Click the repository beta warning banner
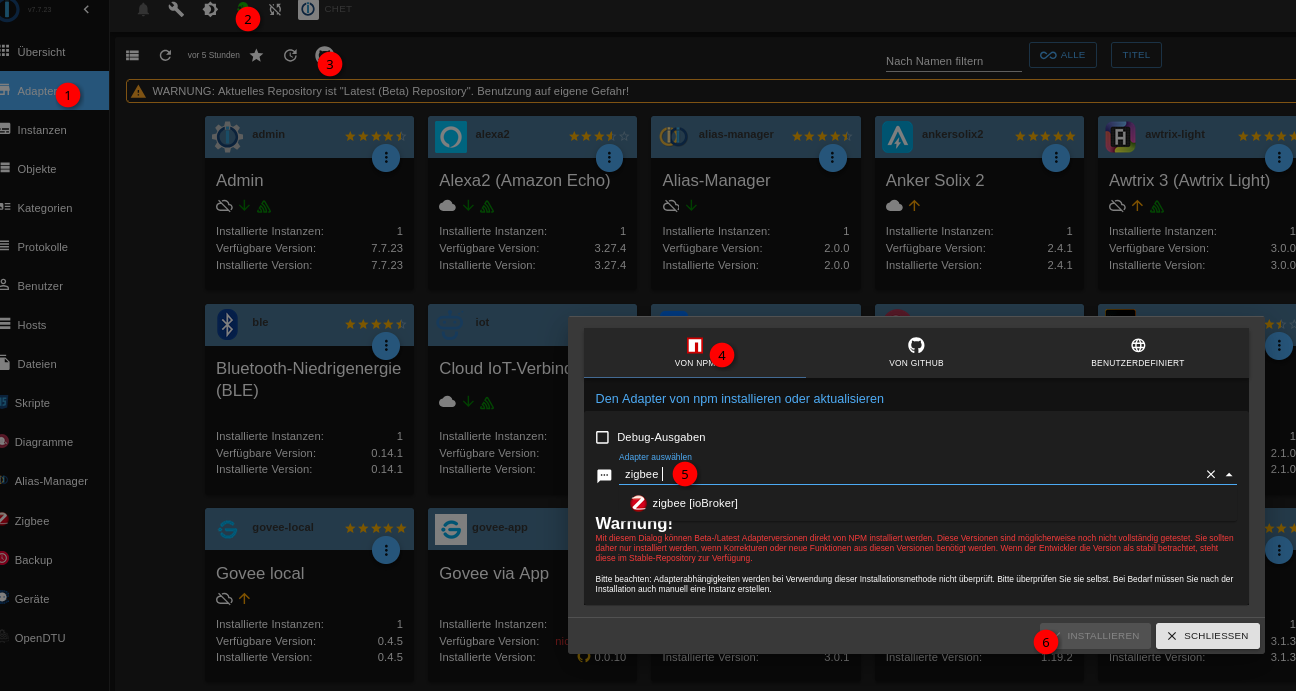 [x=710, y=91]
